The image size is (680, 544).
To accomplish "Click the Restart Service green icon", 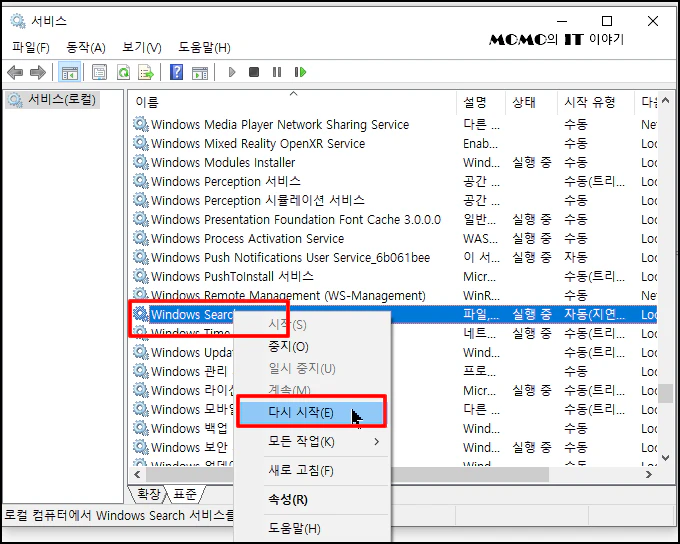I will (300, 72).
